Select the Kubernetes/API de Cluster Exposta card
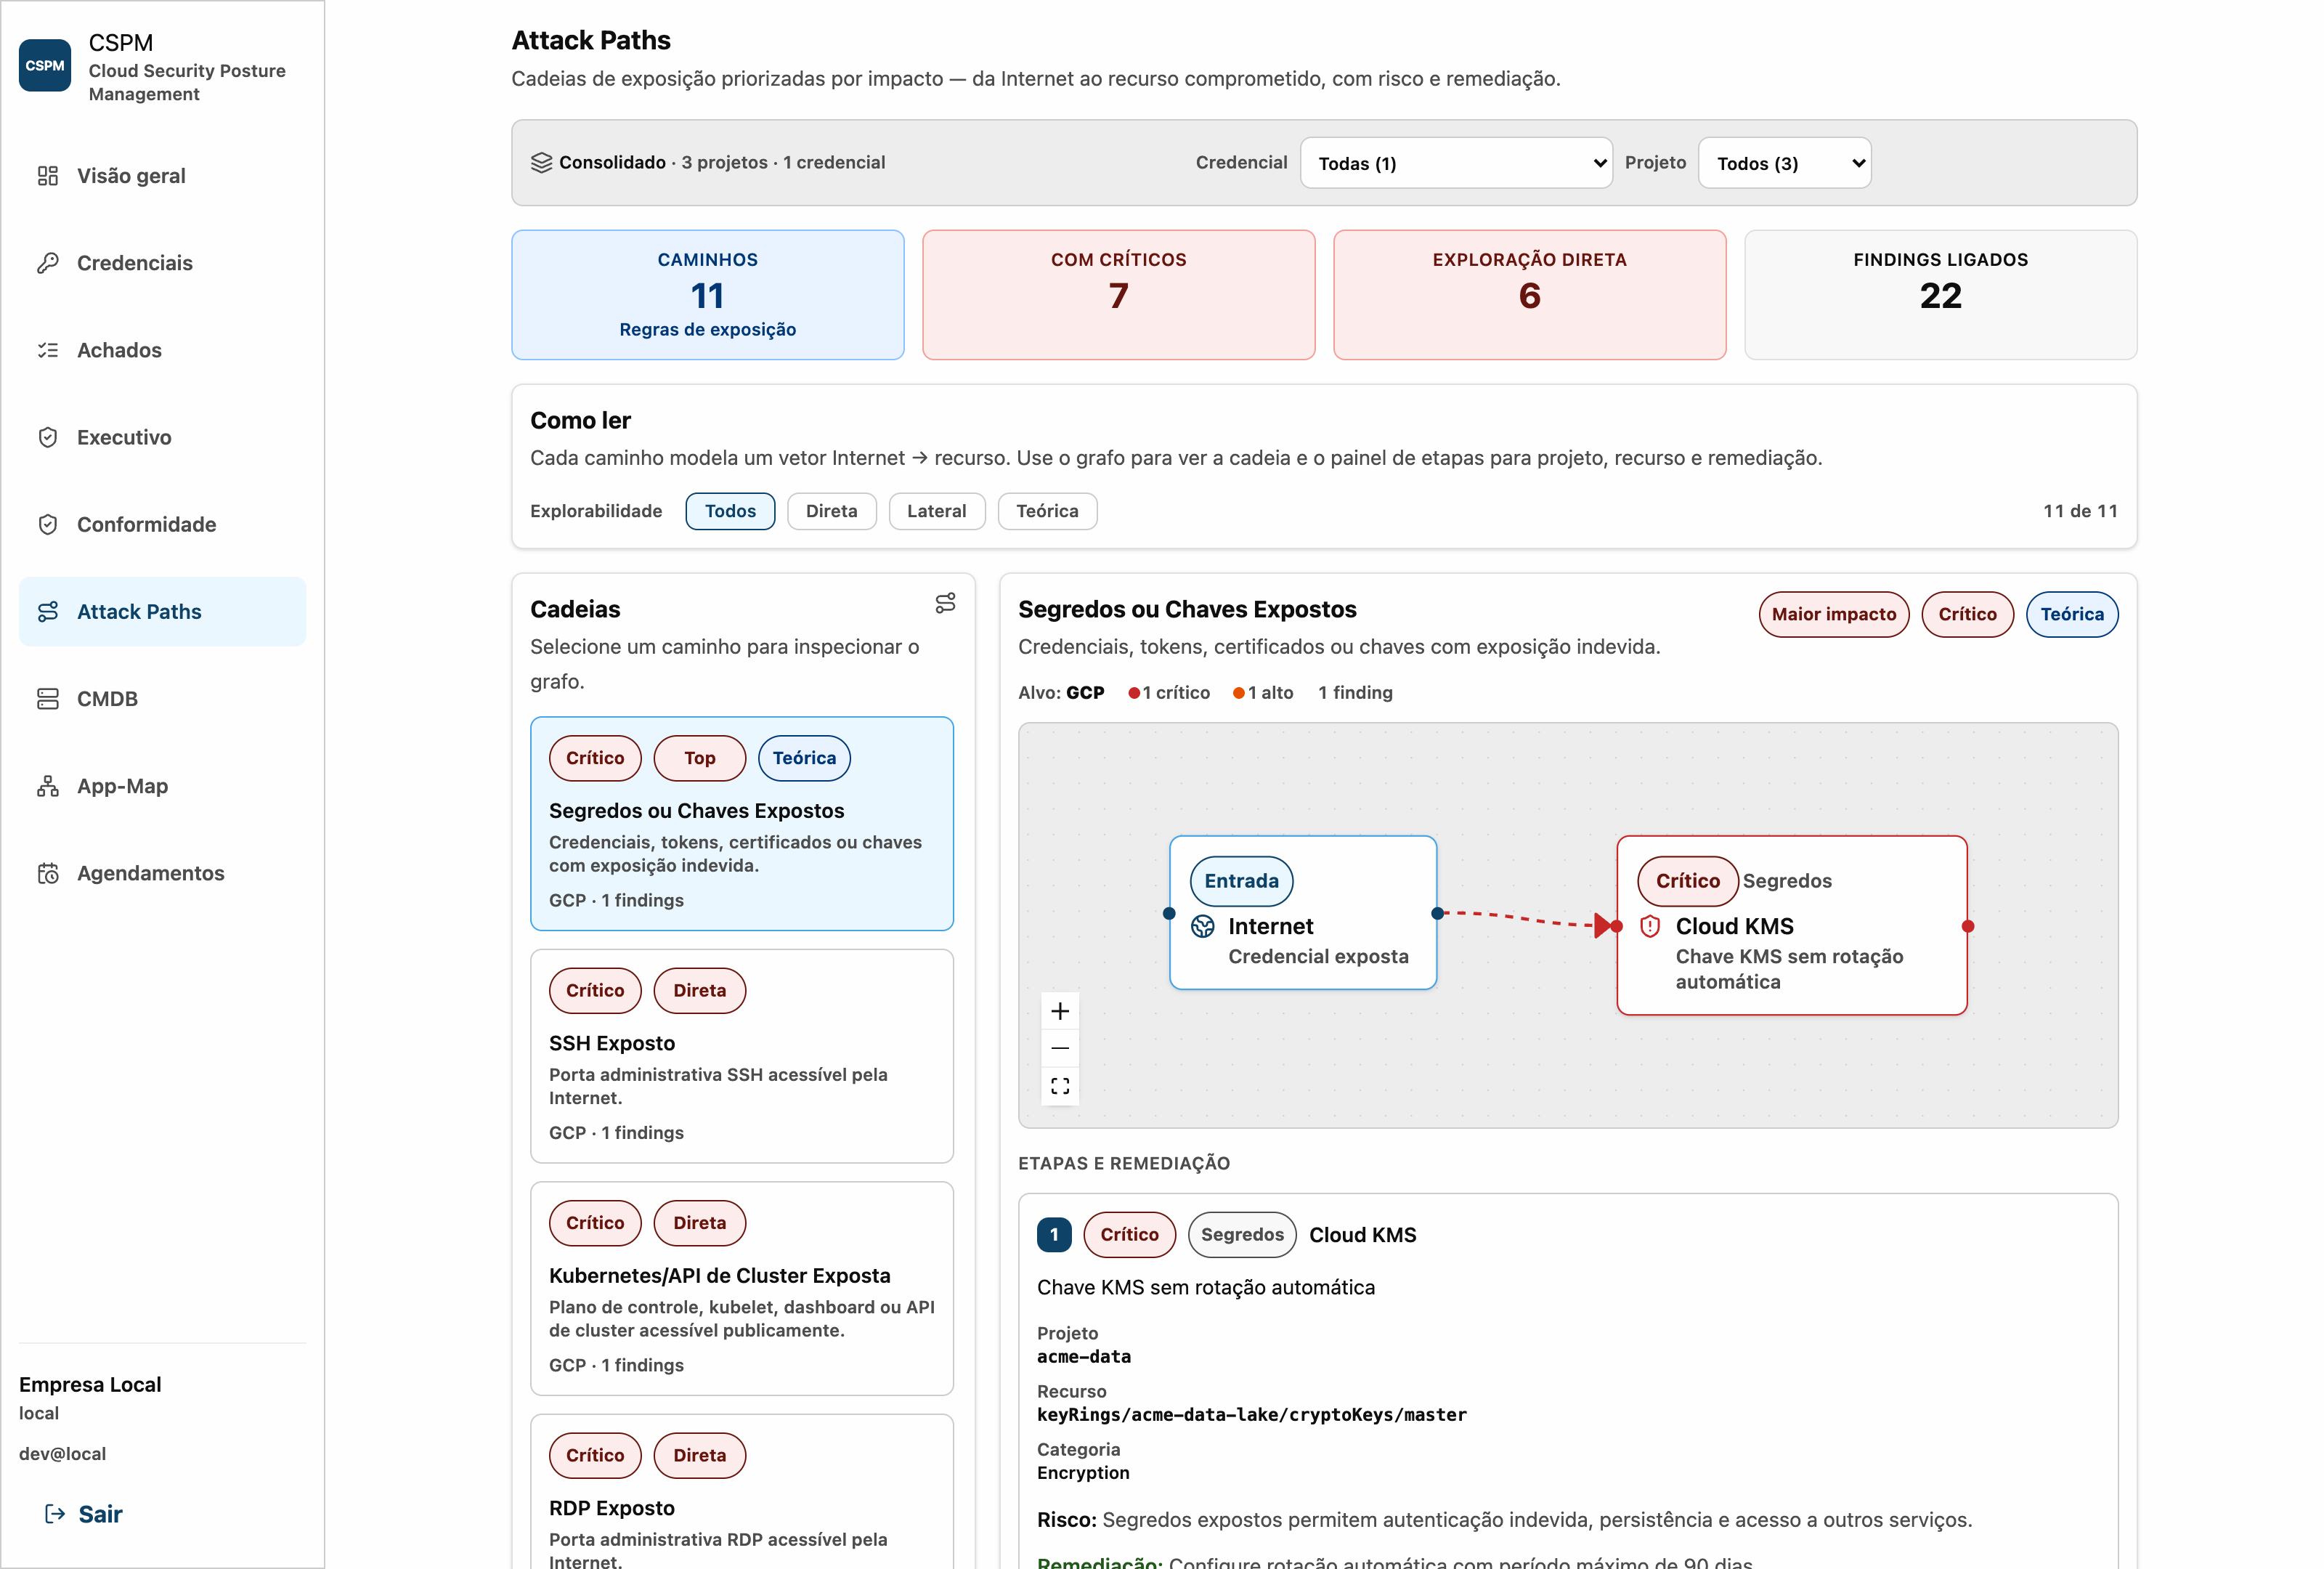 click(x=741, y=1288)
